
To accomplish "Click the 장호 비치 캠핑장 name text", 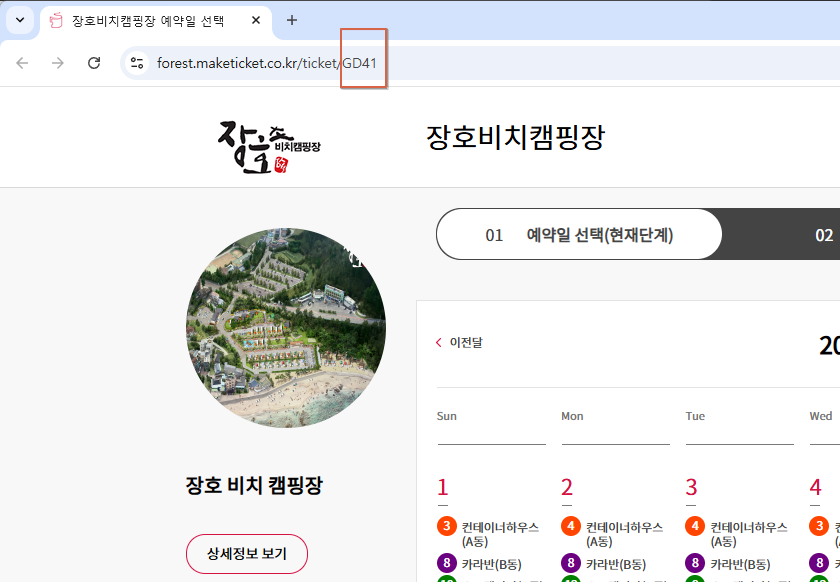I will tap(254, 486).
